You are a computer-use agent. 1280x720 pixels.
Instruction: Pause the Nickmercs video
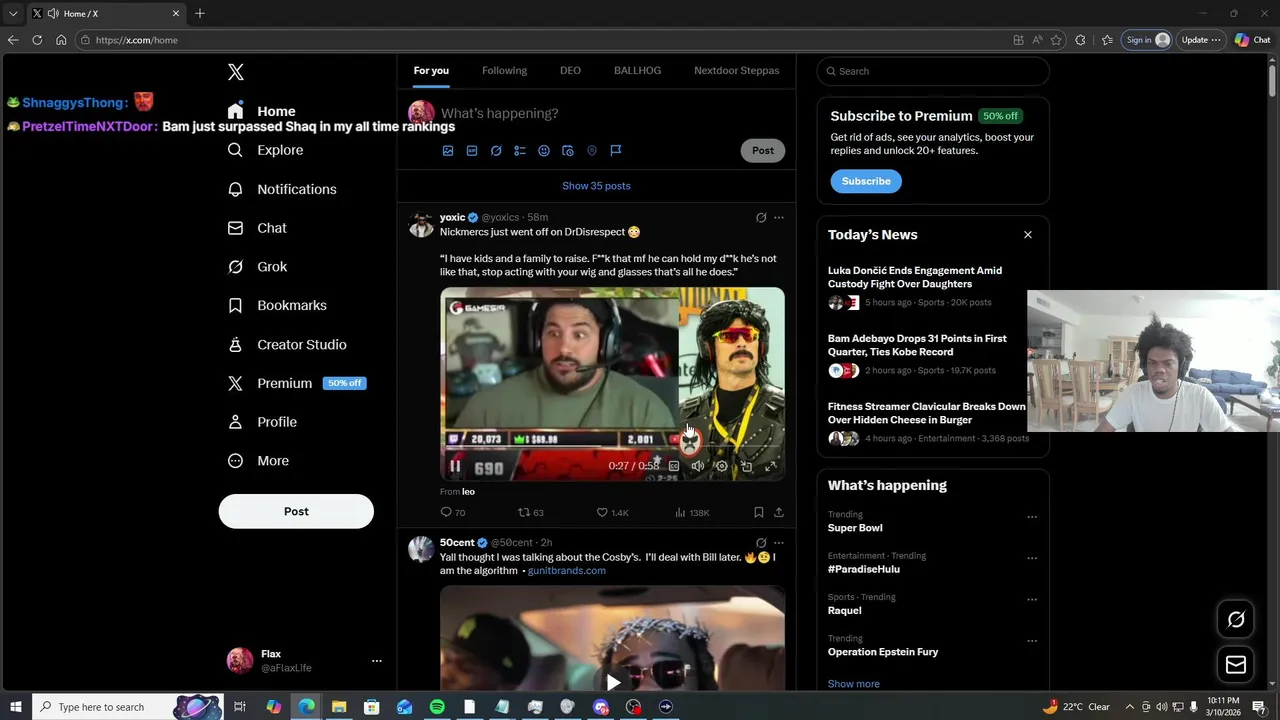tap(455, 466)
